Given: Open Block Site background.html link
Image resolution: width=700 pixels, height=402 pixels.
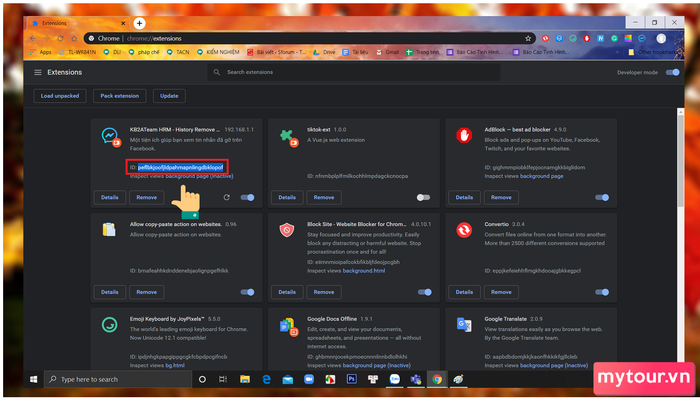Looking at the screenshot, I should [x=364, y=271].
